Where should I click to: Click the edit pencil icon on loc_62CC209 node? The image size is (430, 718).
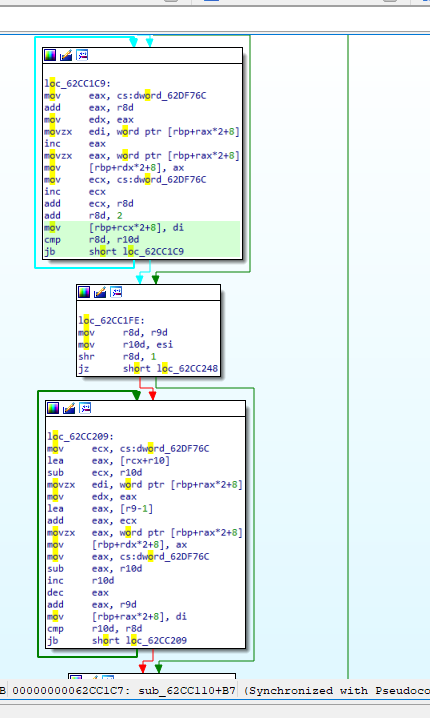(x=69, y=408)
